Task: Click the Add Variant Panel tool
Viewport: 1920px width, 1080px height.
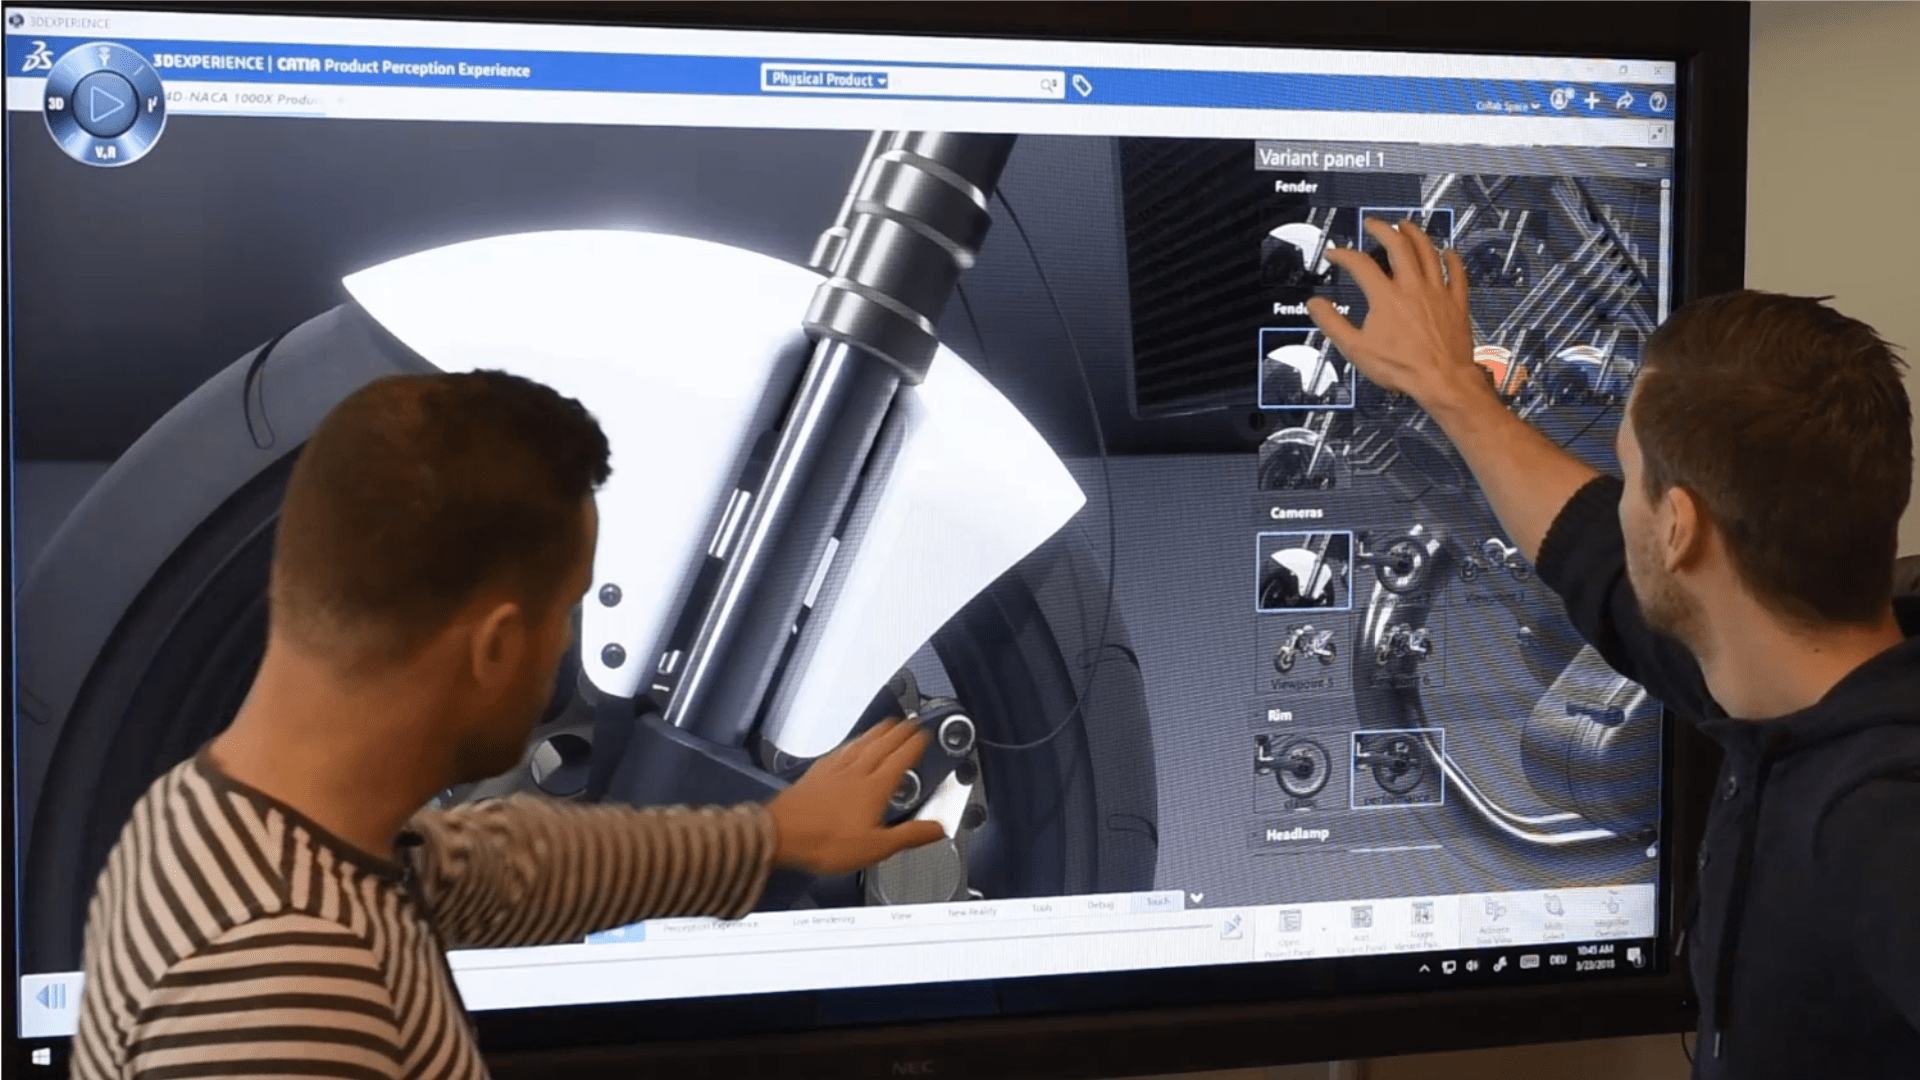Action: point(1361,927)
